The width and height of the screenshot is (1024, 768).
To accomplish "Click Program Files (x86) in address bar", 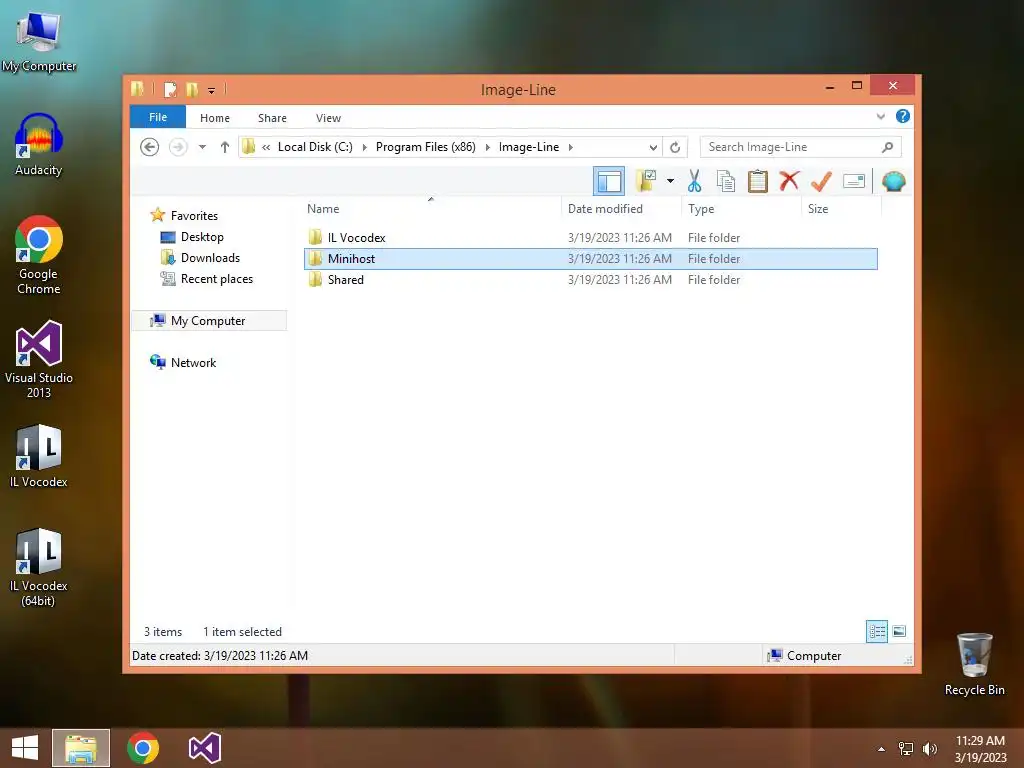I will (426, 147).
